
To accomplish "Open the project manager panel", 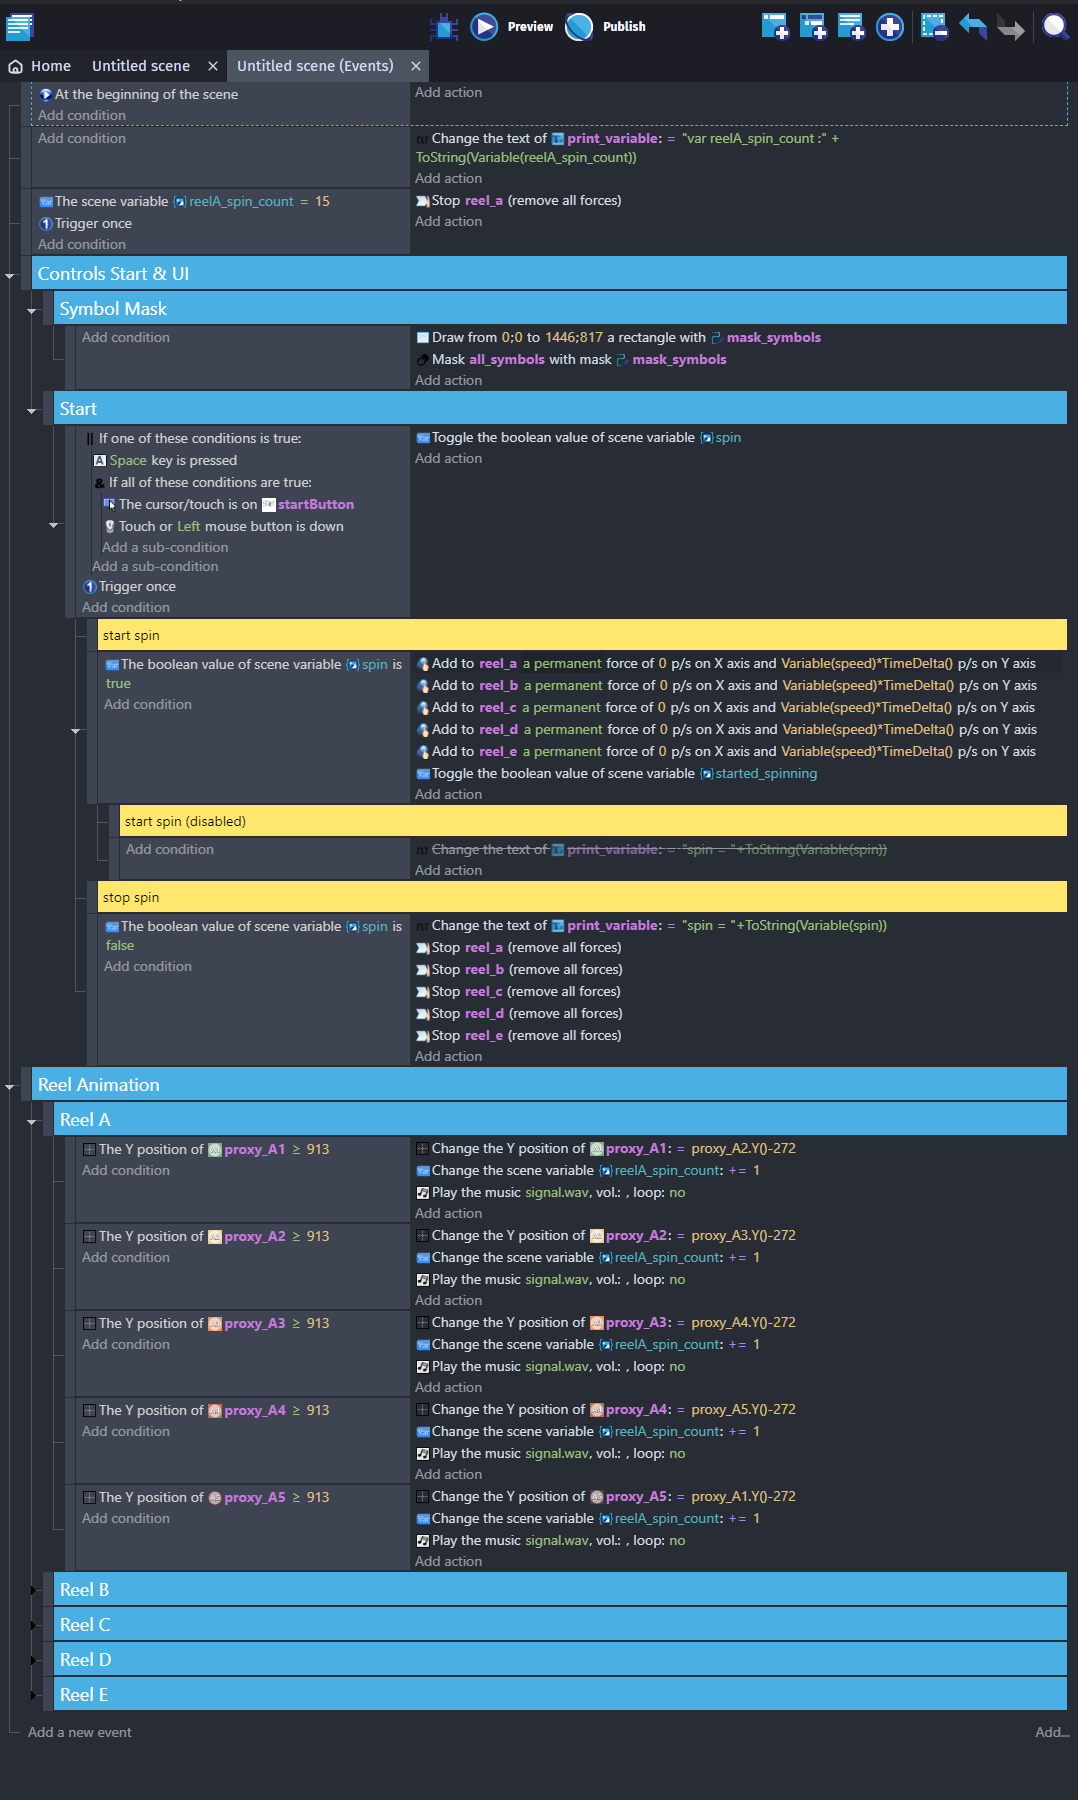I will click(20, 26).
